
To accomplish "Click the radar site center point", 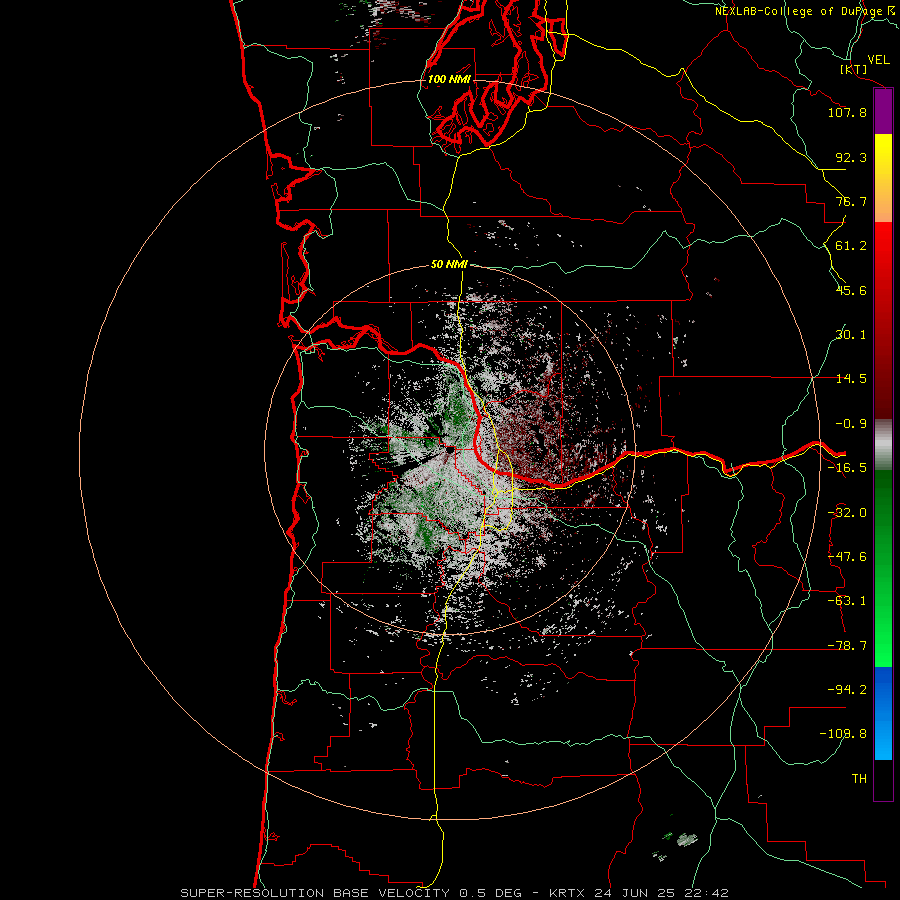I will coord(449,450).
